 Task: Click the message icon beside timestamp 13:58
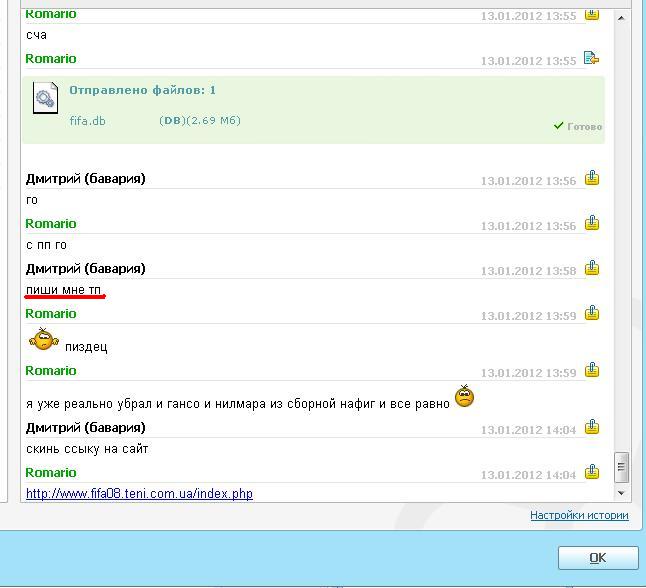click(x=592, y=268)
